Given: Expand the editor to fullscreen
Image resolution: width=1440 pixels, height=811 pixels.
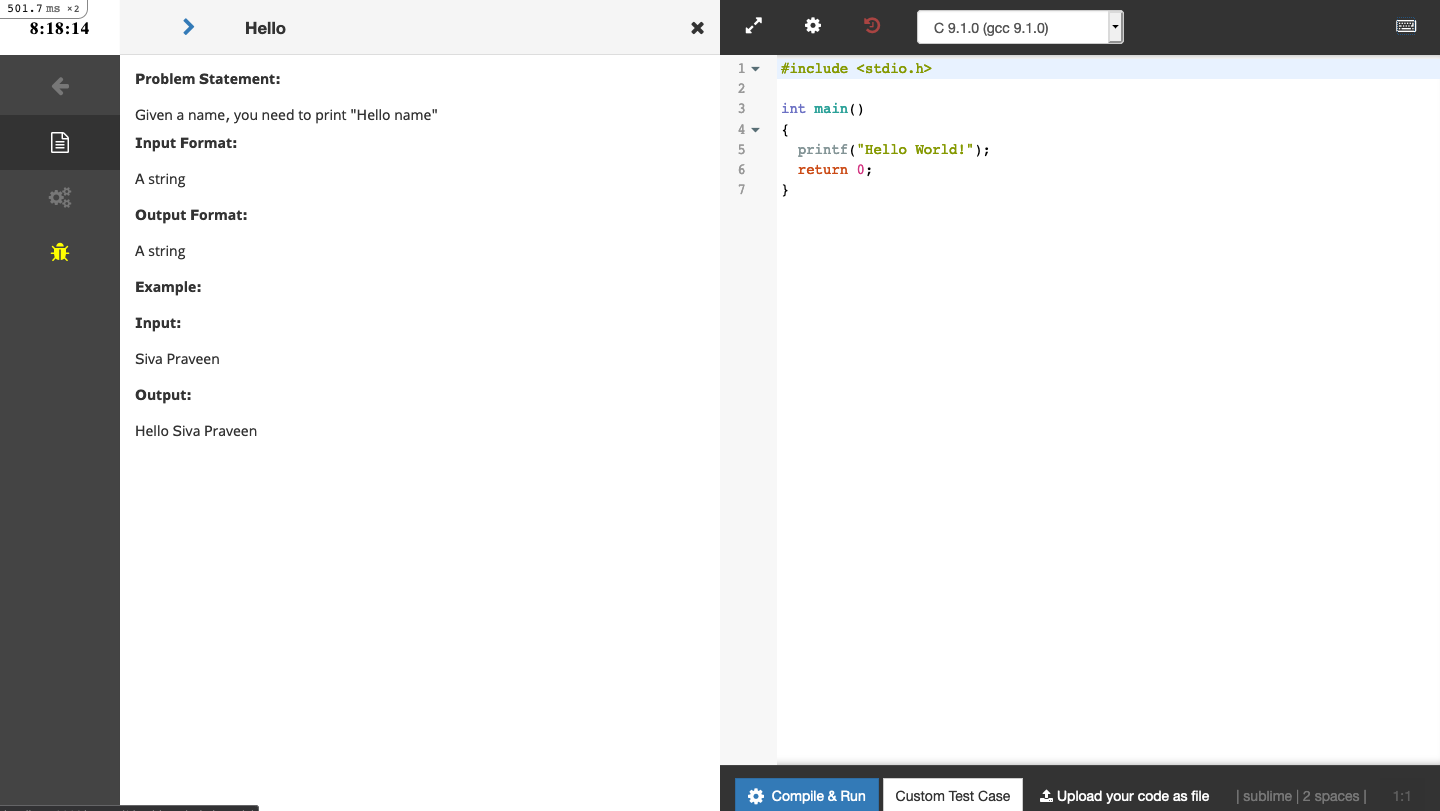Looking at the screenshot, I should (x=754, y=25).
